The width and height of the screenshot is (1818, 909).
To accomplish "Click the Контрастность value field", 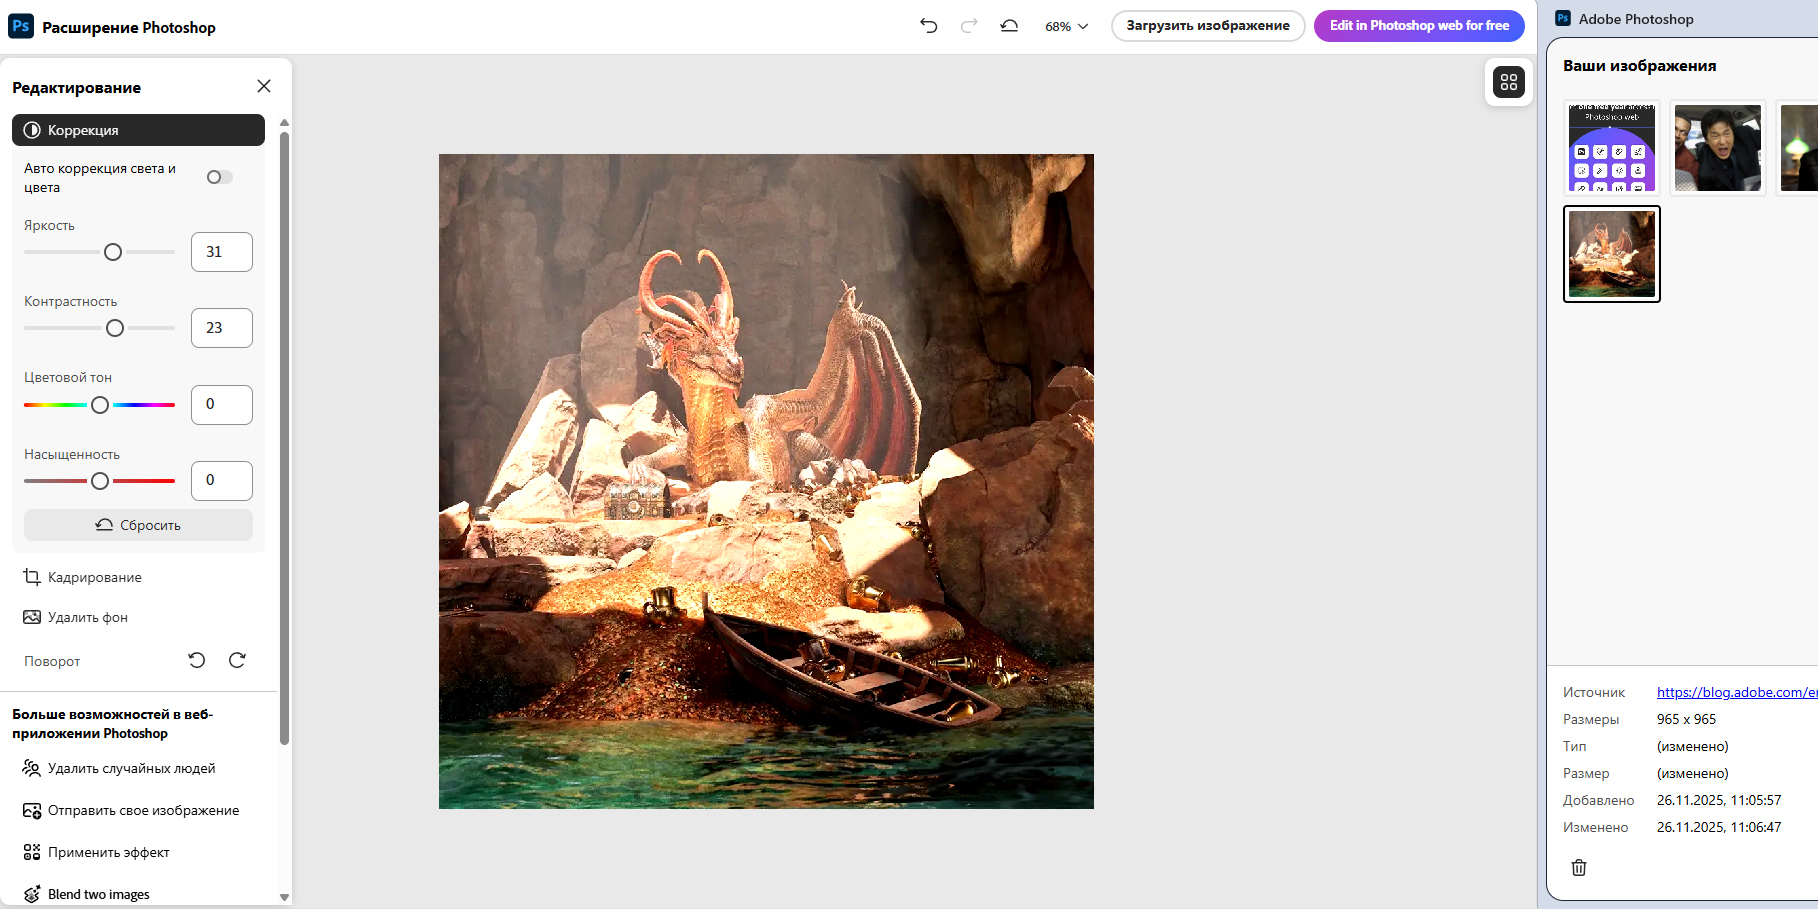I will tap(222, 328).
